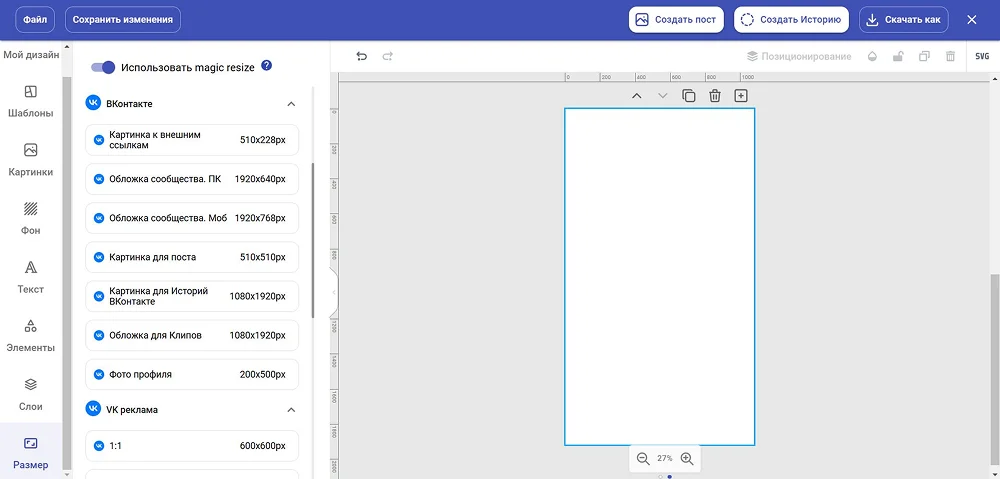Open the Текст text panel
This screenshot has width=1000, height=479.
click(x=31, y=277)
